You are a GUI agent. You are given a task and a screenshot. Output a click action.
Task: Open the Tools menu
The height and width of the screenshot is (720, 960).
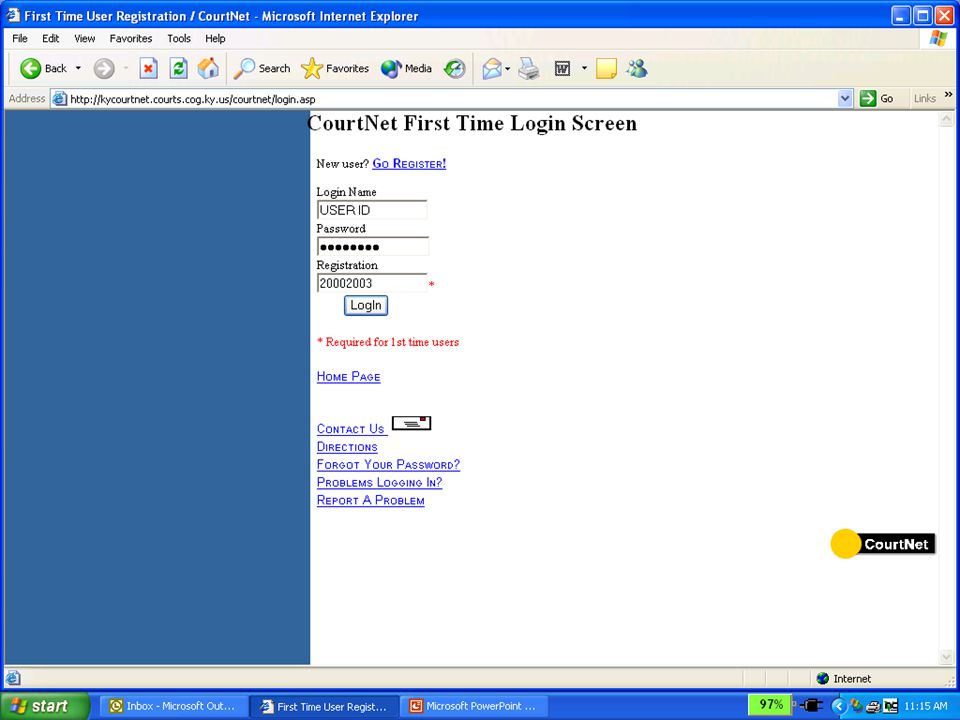(x=179, y=39)
